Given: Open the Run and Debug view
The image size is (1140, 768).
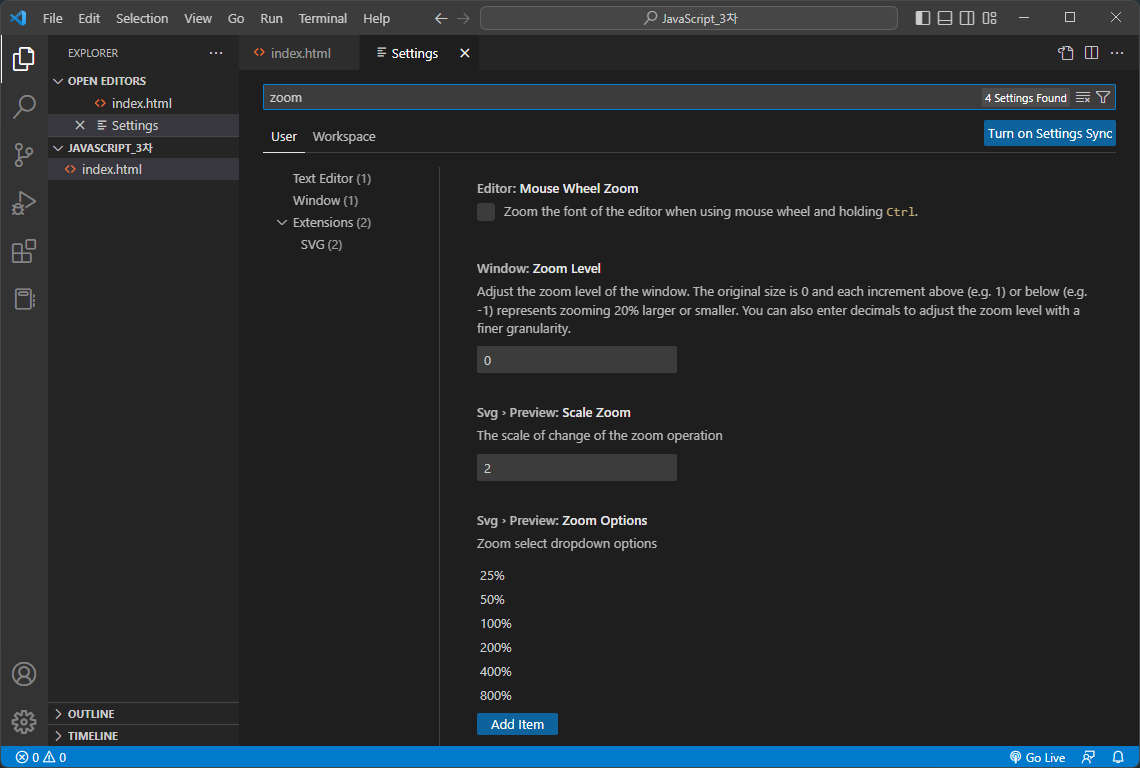Looking at the screenshot, I should [24, 203].
